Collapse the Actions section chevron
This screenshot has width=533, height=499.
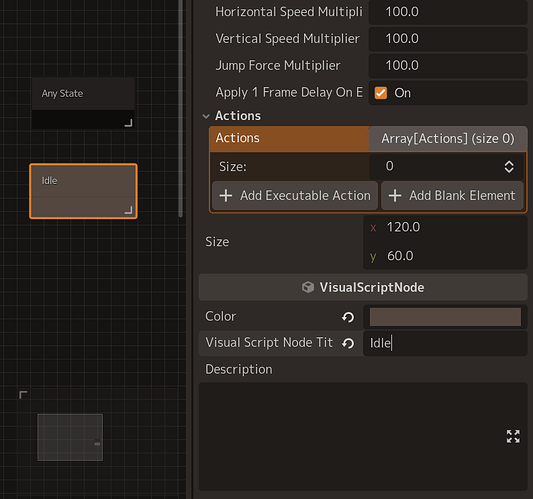(206, 116)
